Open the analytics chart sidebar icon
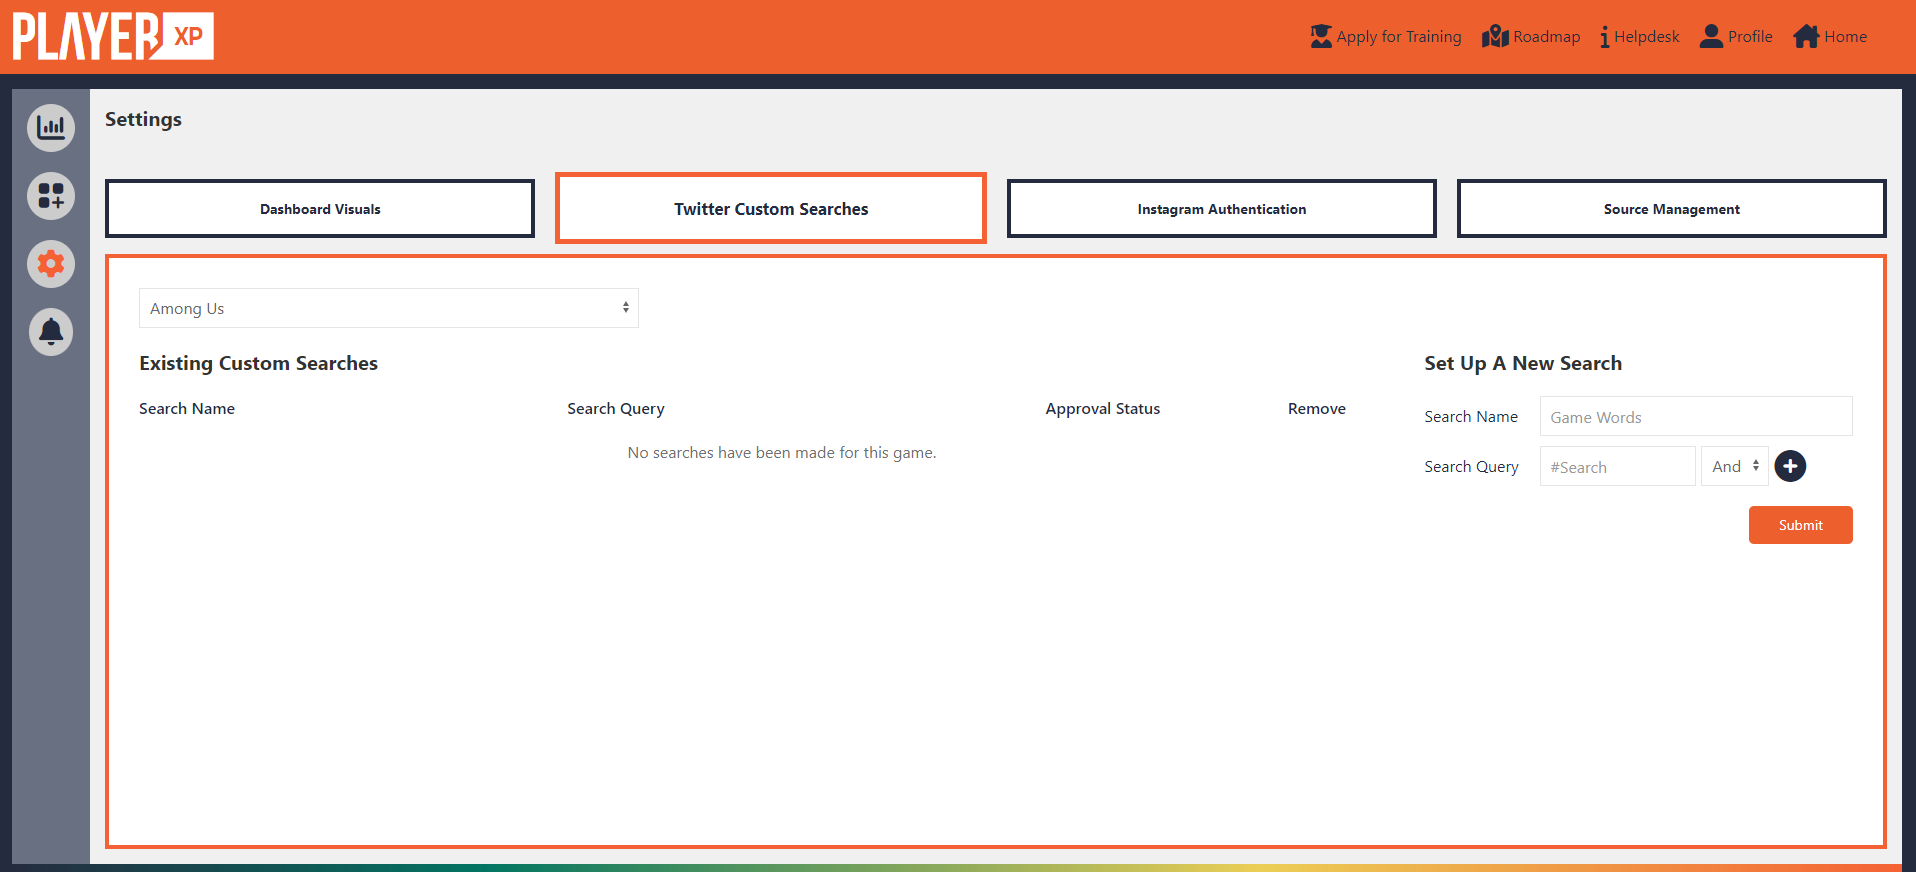 pos(51,128)
